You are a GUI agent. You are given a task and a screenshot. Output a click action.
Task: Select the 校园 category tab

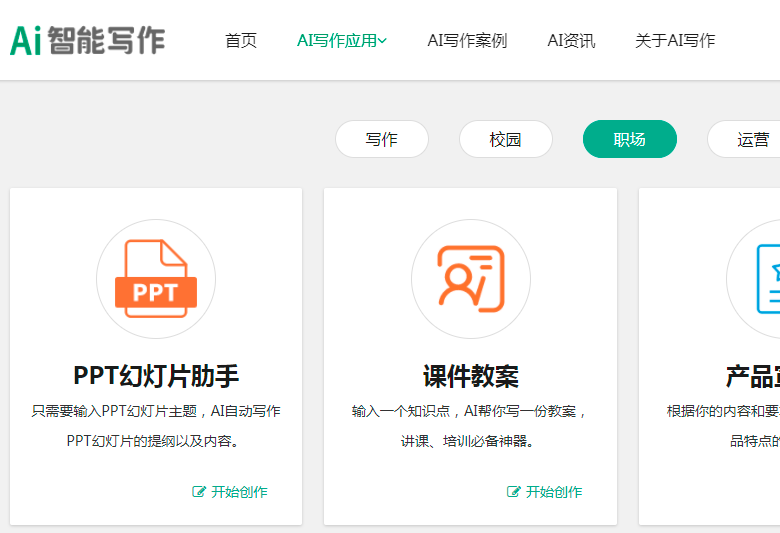pyautogui.click(x=506, y=139)
